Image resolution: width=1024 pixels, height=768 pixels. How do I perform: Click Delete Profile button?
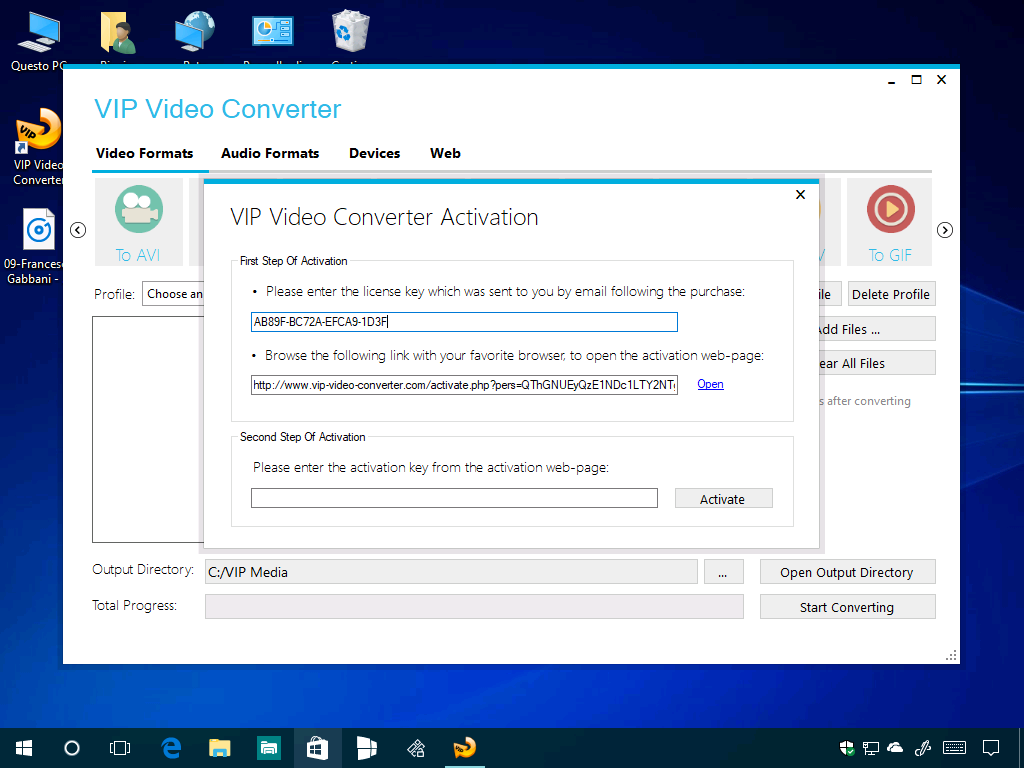point(891,294)
